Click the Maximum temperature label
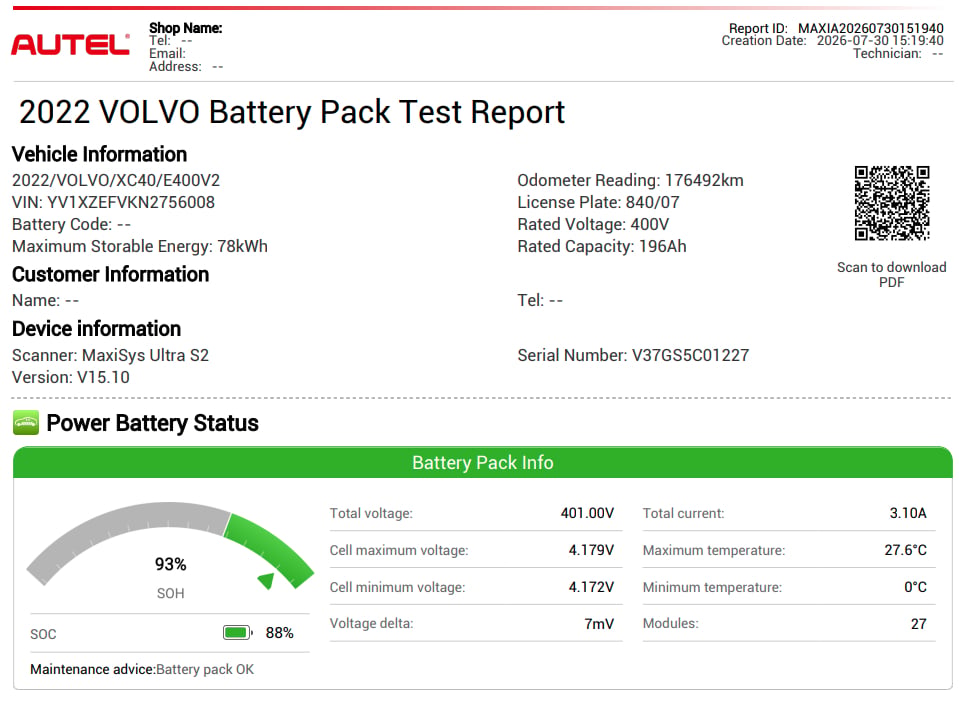The width and height of the screenshot is (959, 703). (x=714, y=550)
